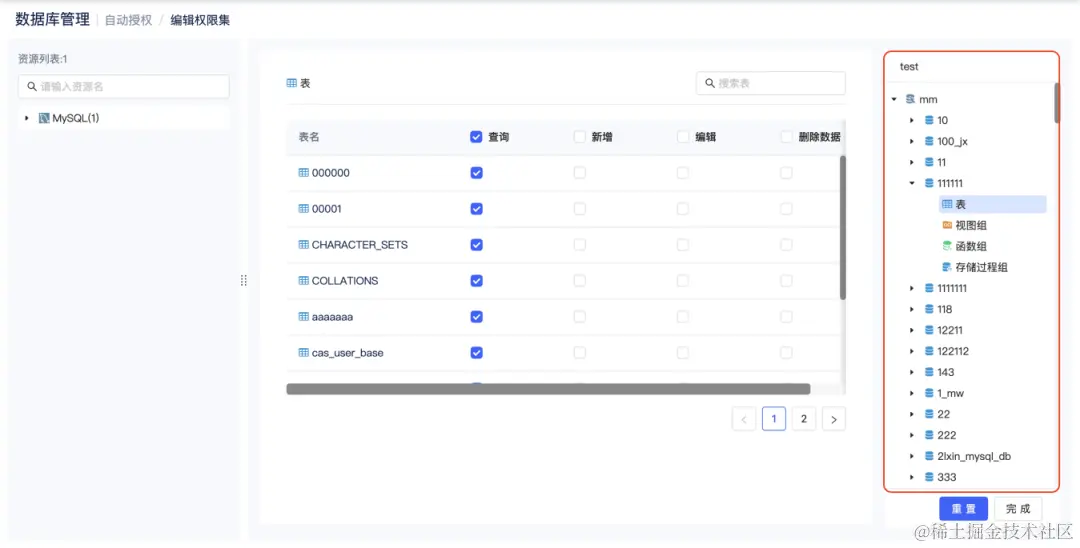Click the table icon beside cas_user_base

[x=304, y=352]
